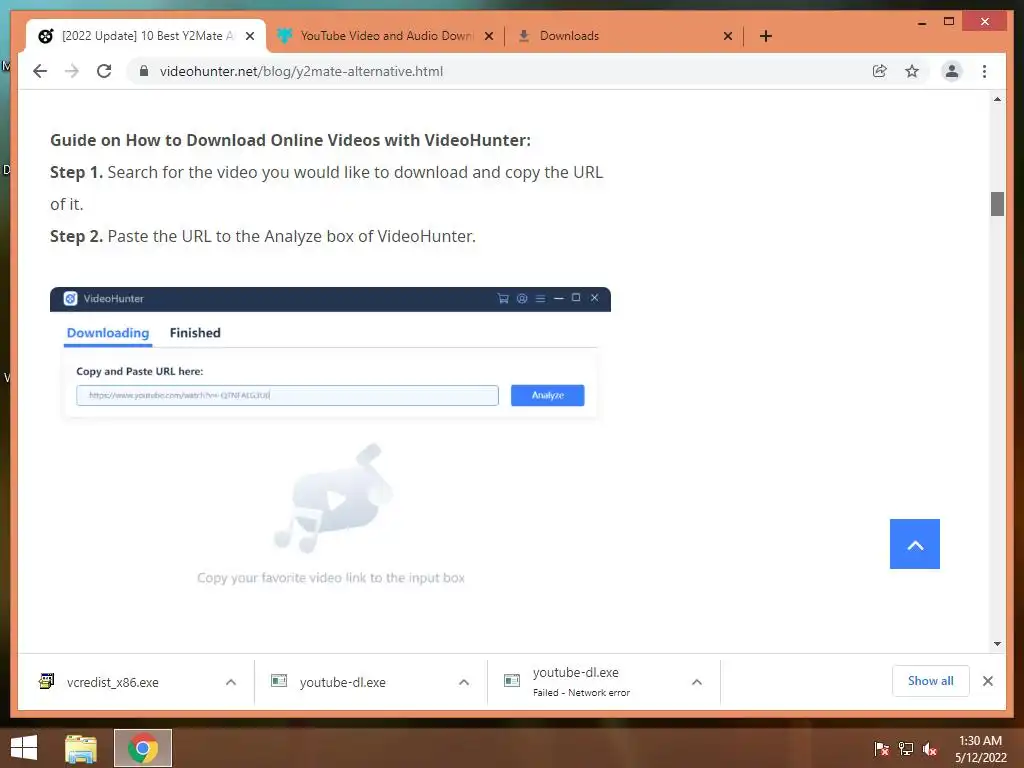This screenshot has height=768, width=1024.
Task: Click the address bar URL
Action: [301, 71]
